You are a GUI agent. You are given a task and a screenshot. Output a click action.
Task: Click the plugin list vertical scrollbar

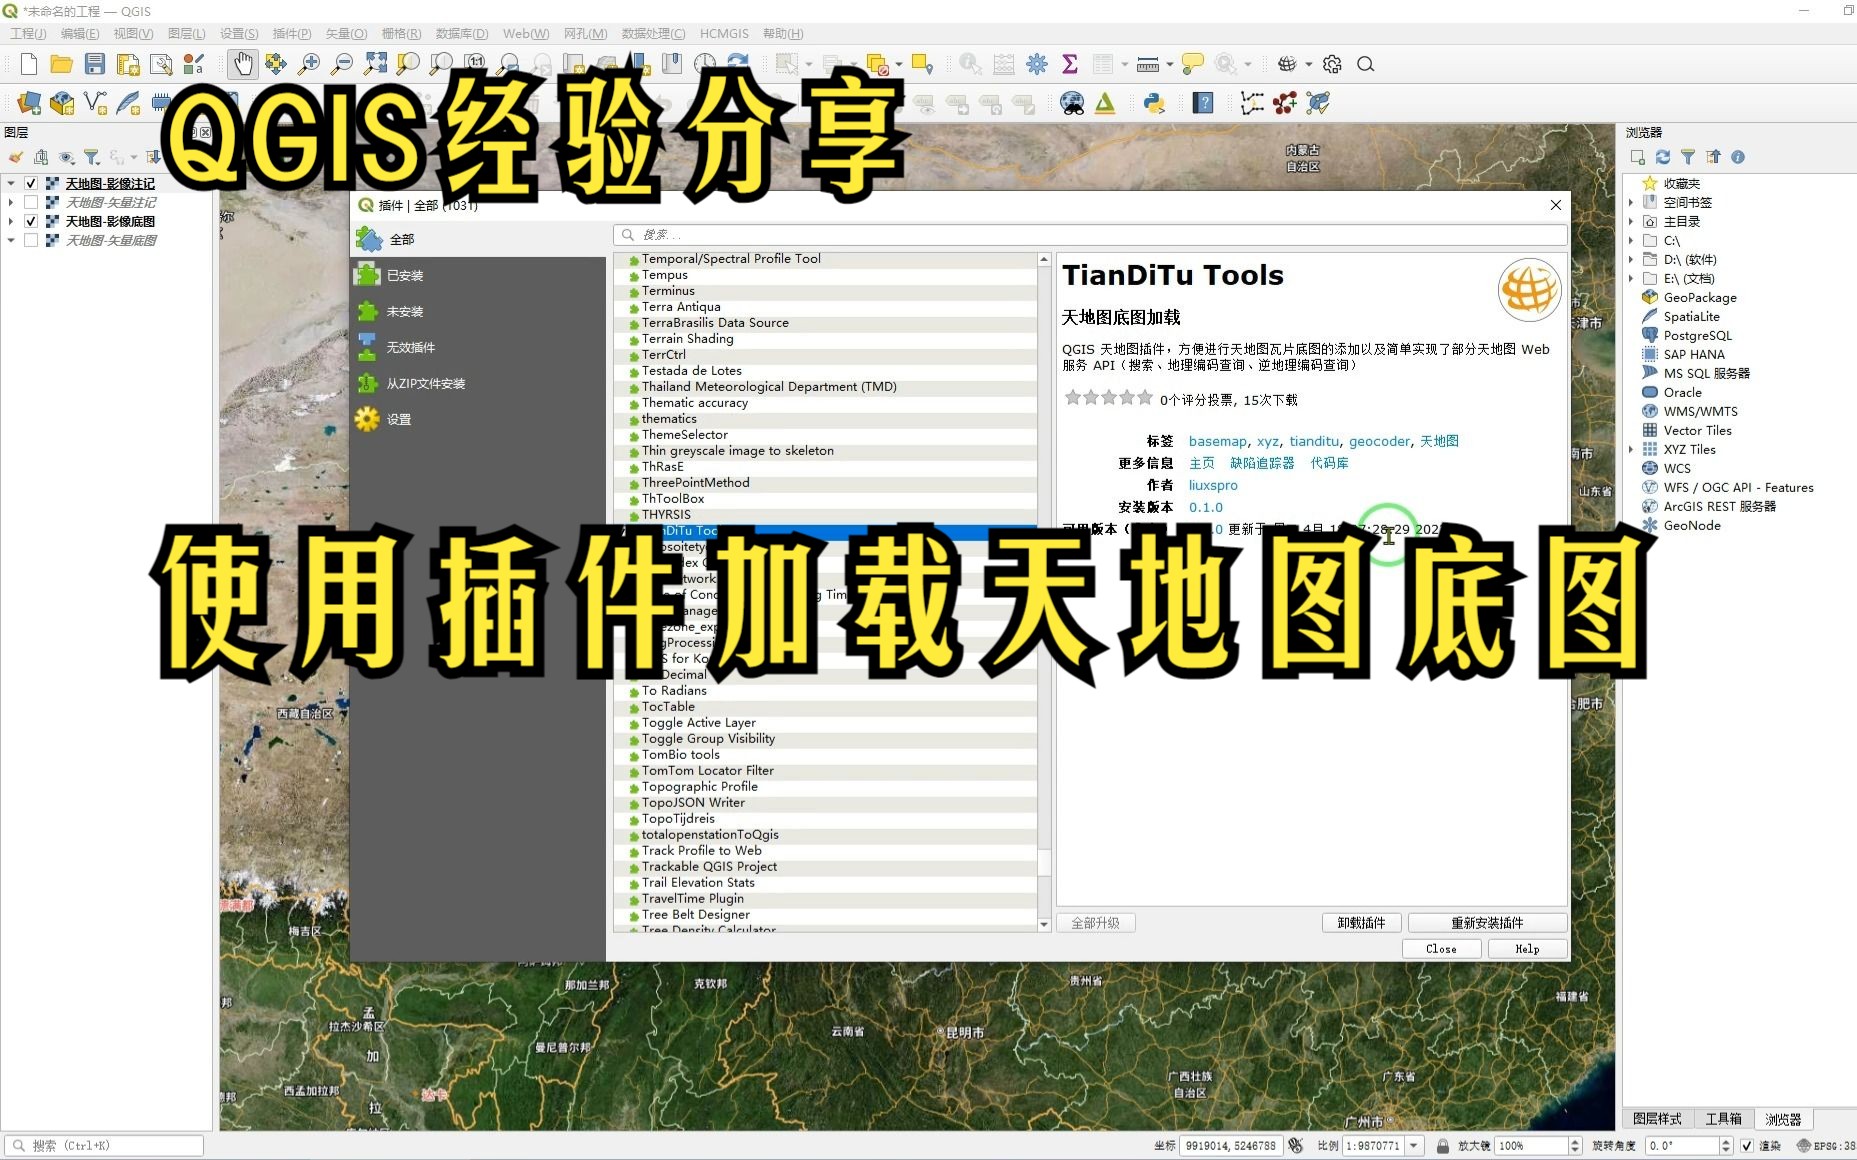(1044, 590)
